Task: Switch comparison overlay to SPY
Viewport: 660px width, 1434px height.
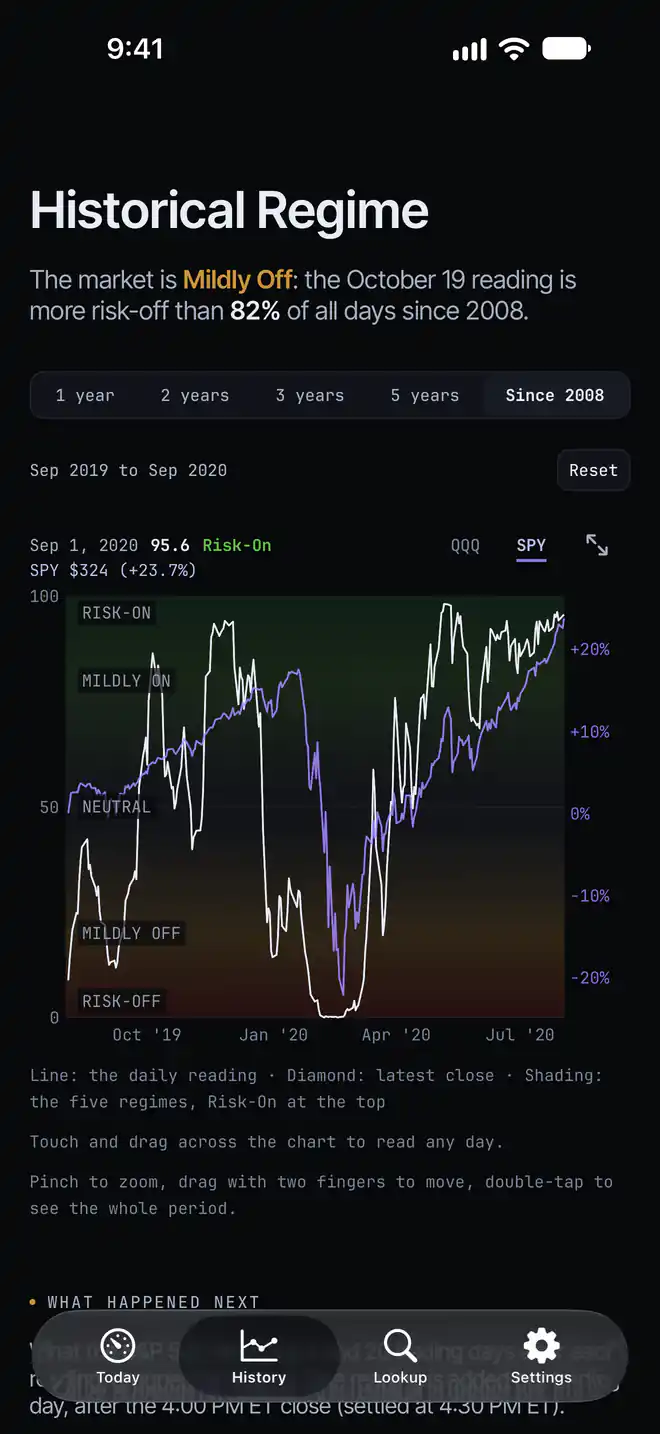Action: coord(531,546)
